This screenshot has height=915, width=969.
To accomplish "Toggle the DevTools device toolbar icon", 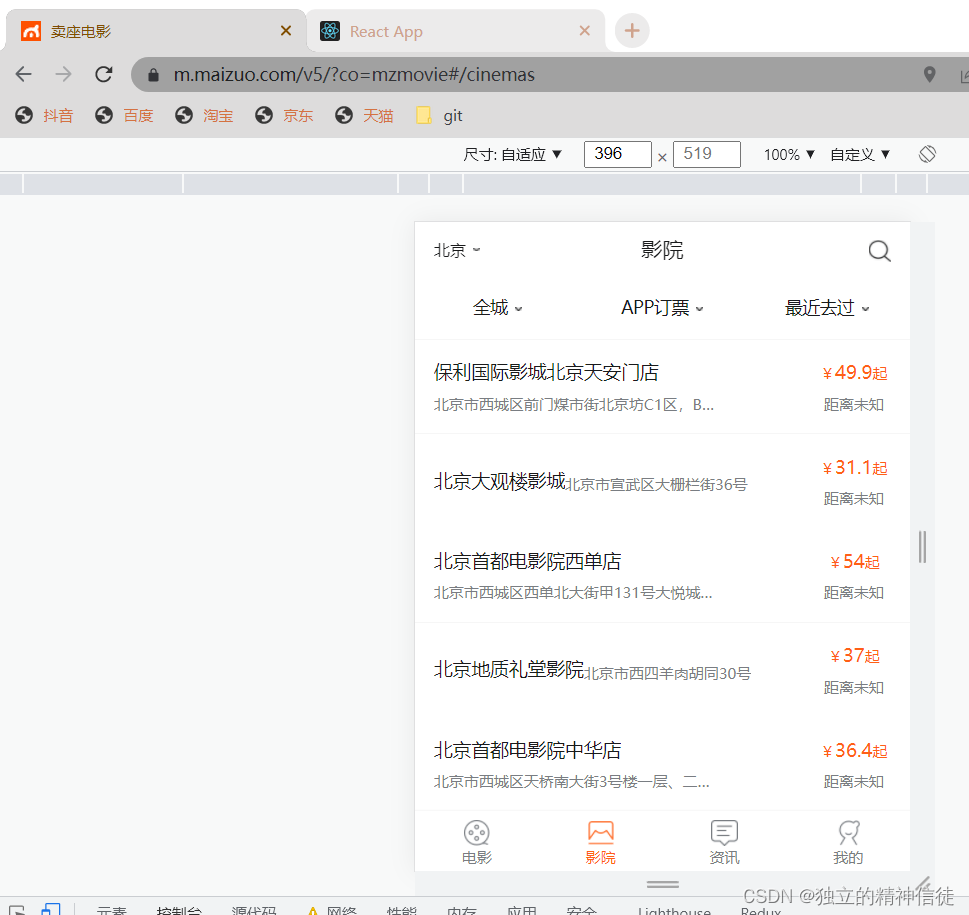I will 51,909.
